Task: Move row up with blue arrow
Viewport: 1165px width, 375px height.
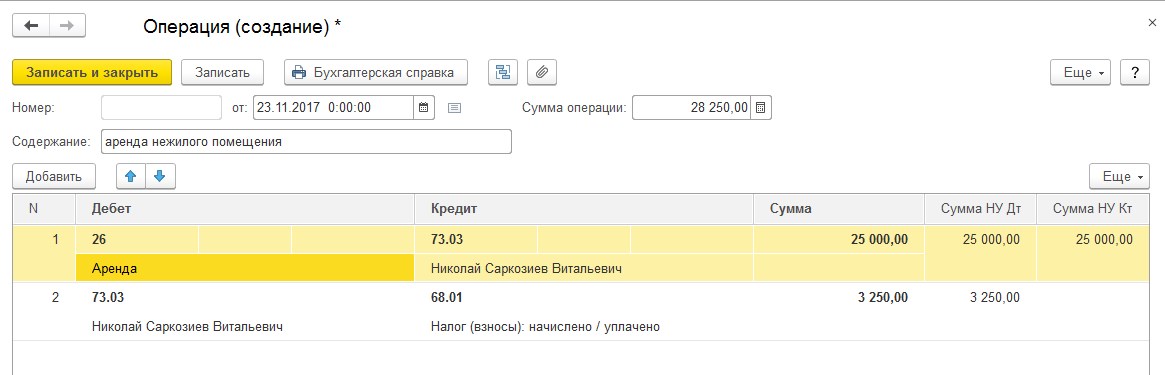Action: tap(132, 176)
